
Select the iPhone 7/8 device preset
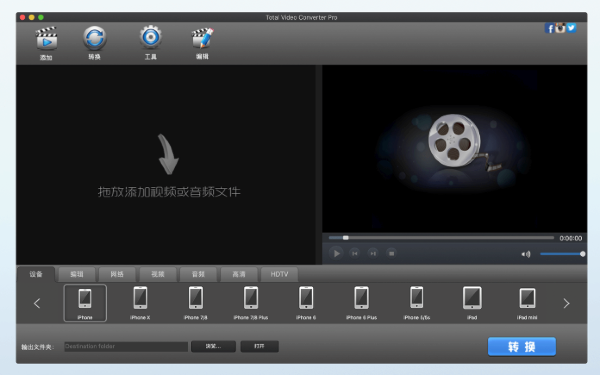(196, 303)
